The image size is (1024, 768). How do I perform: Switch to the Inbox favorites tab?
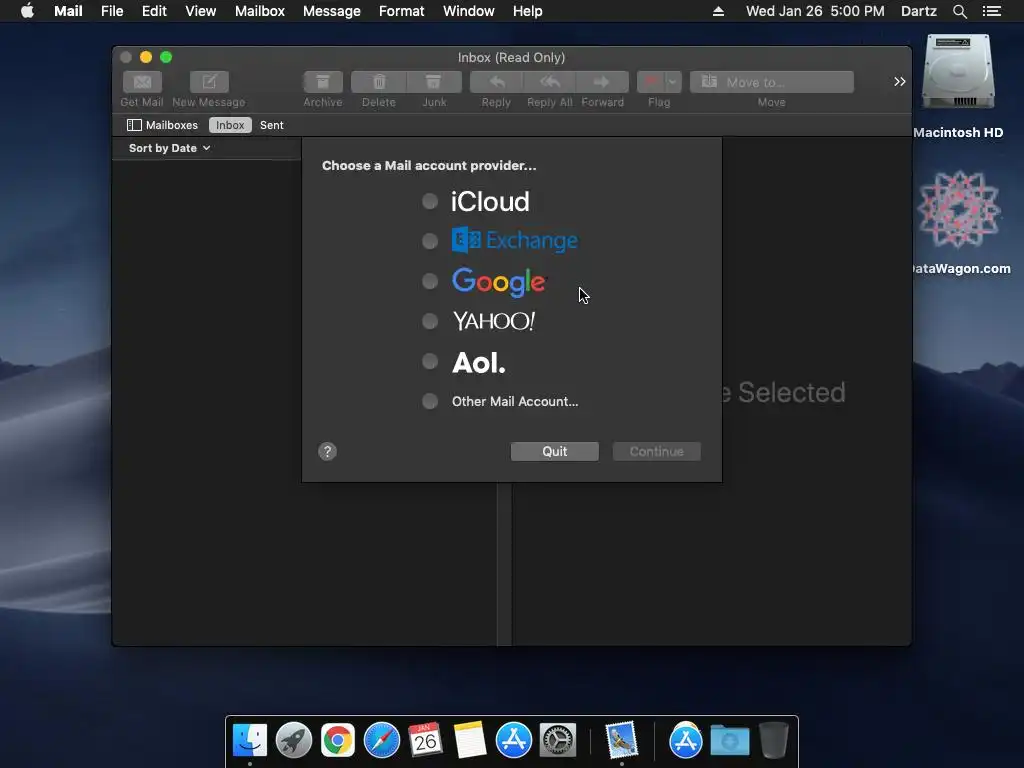[x=230, y=125]
